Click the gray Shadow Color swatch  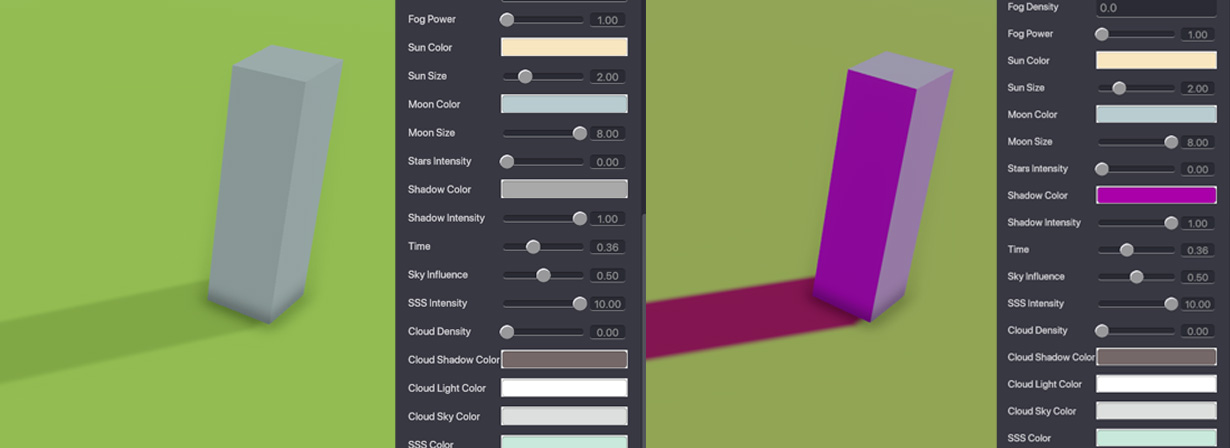[564, 189]
